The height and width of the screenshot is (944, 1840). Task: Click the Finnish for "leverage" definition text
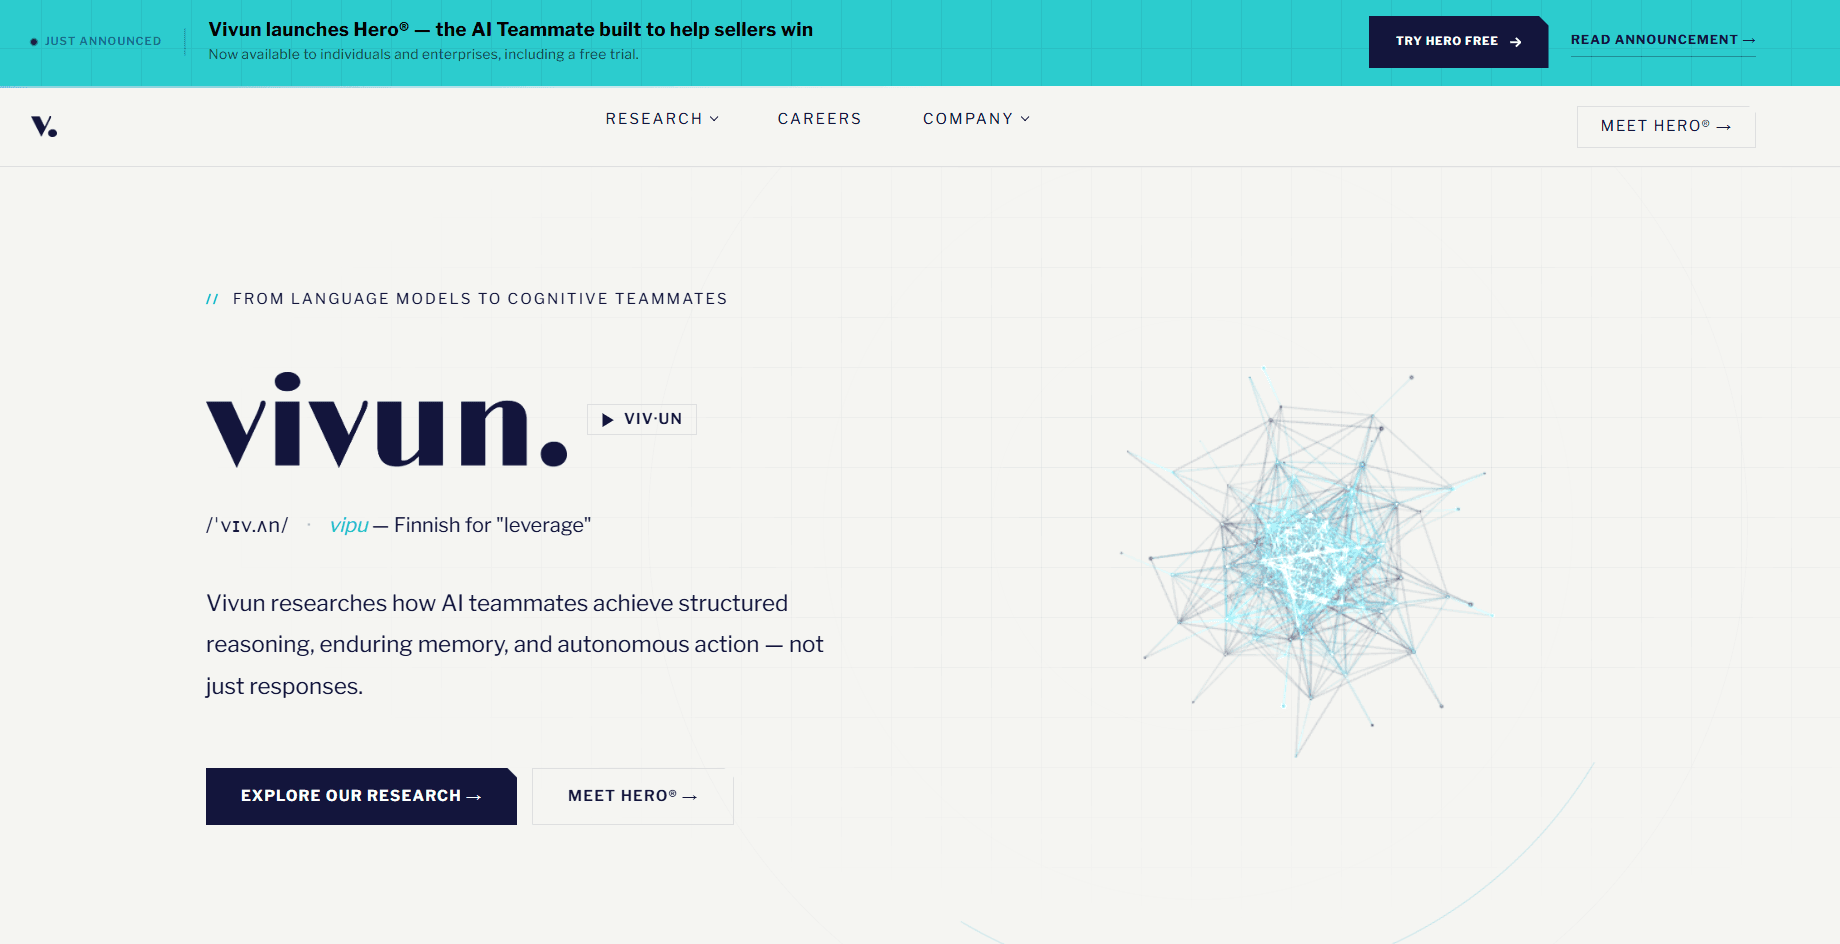[x=492, y=525]
